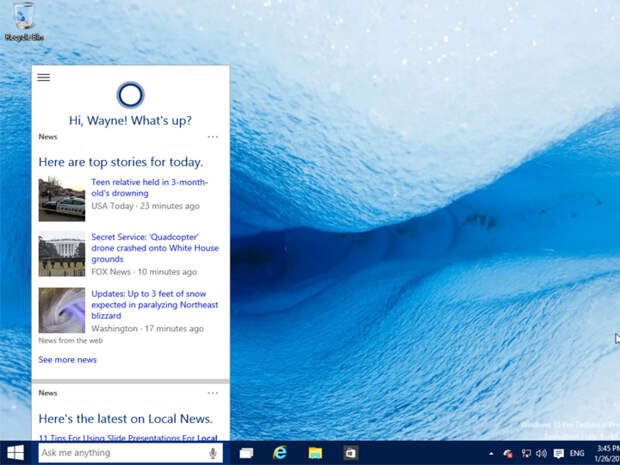Viewport: 620px width, 465px height.
Task: Launch Internet Explorer from taskbar
Action: (x=280, y=453)
